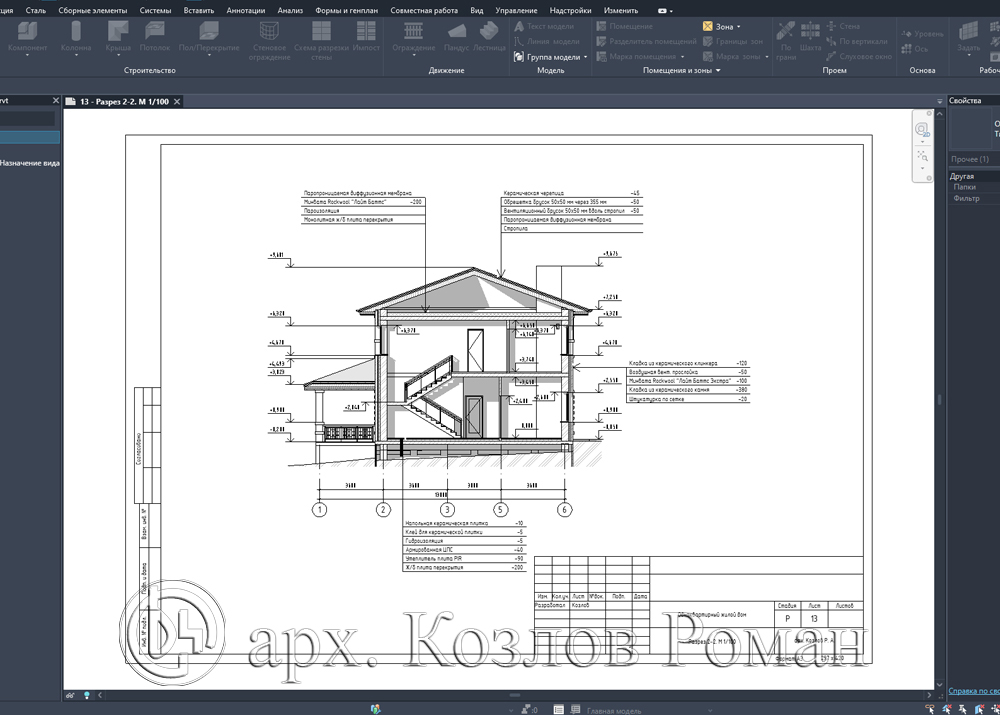Select the Ось grid tool

(x=915, y=48)
